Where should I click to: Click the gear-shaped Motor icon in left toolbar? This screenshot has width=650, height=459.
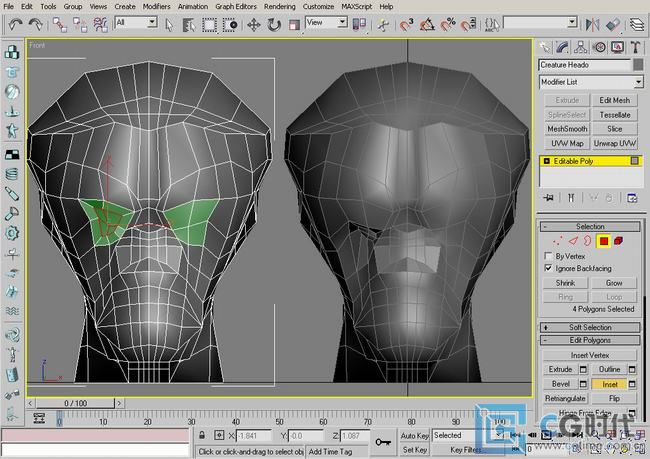click(12, 233)
